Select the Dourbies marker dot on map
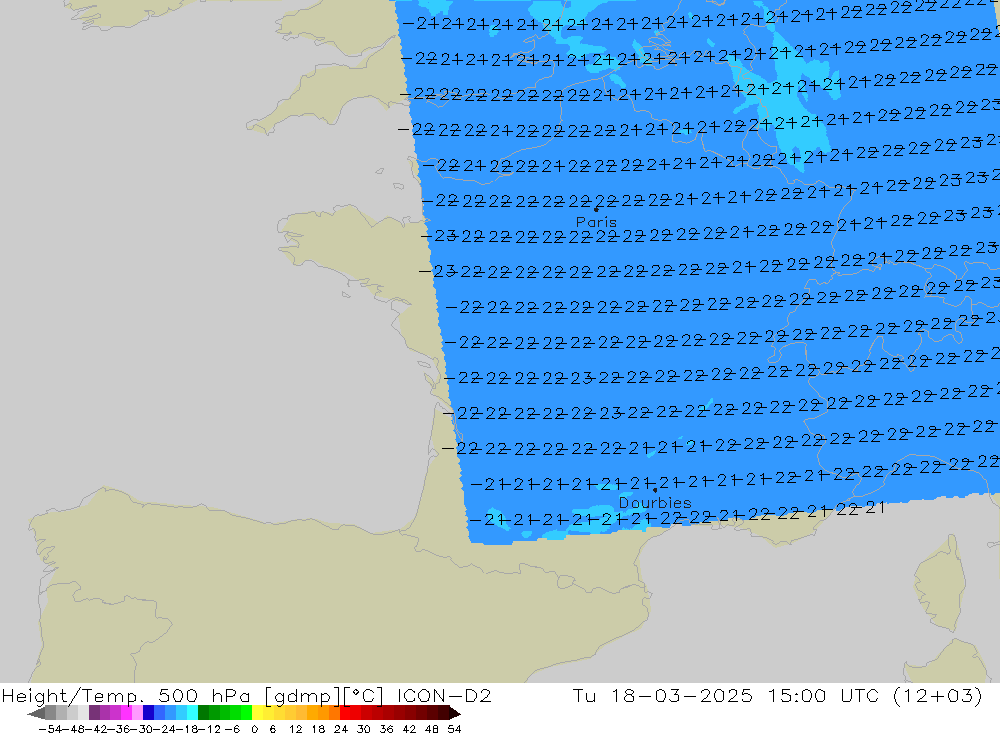This screenshot has height=733, width=1000. click(655, 490)
